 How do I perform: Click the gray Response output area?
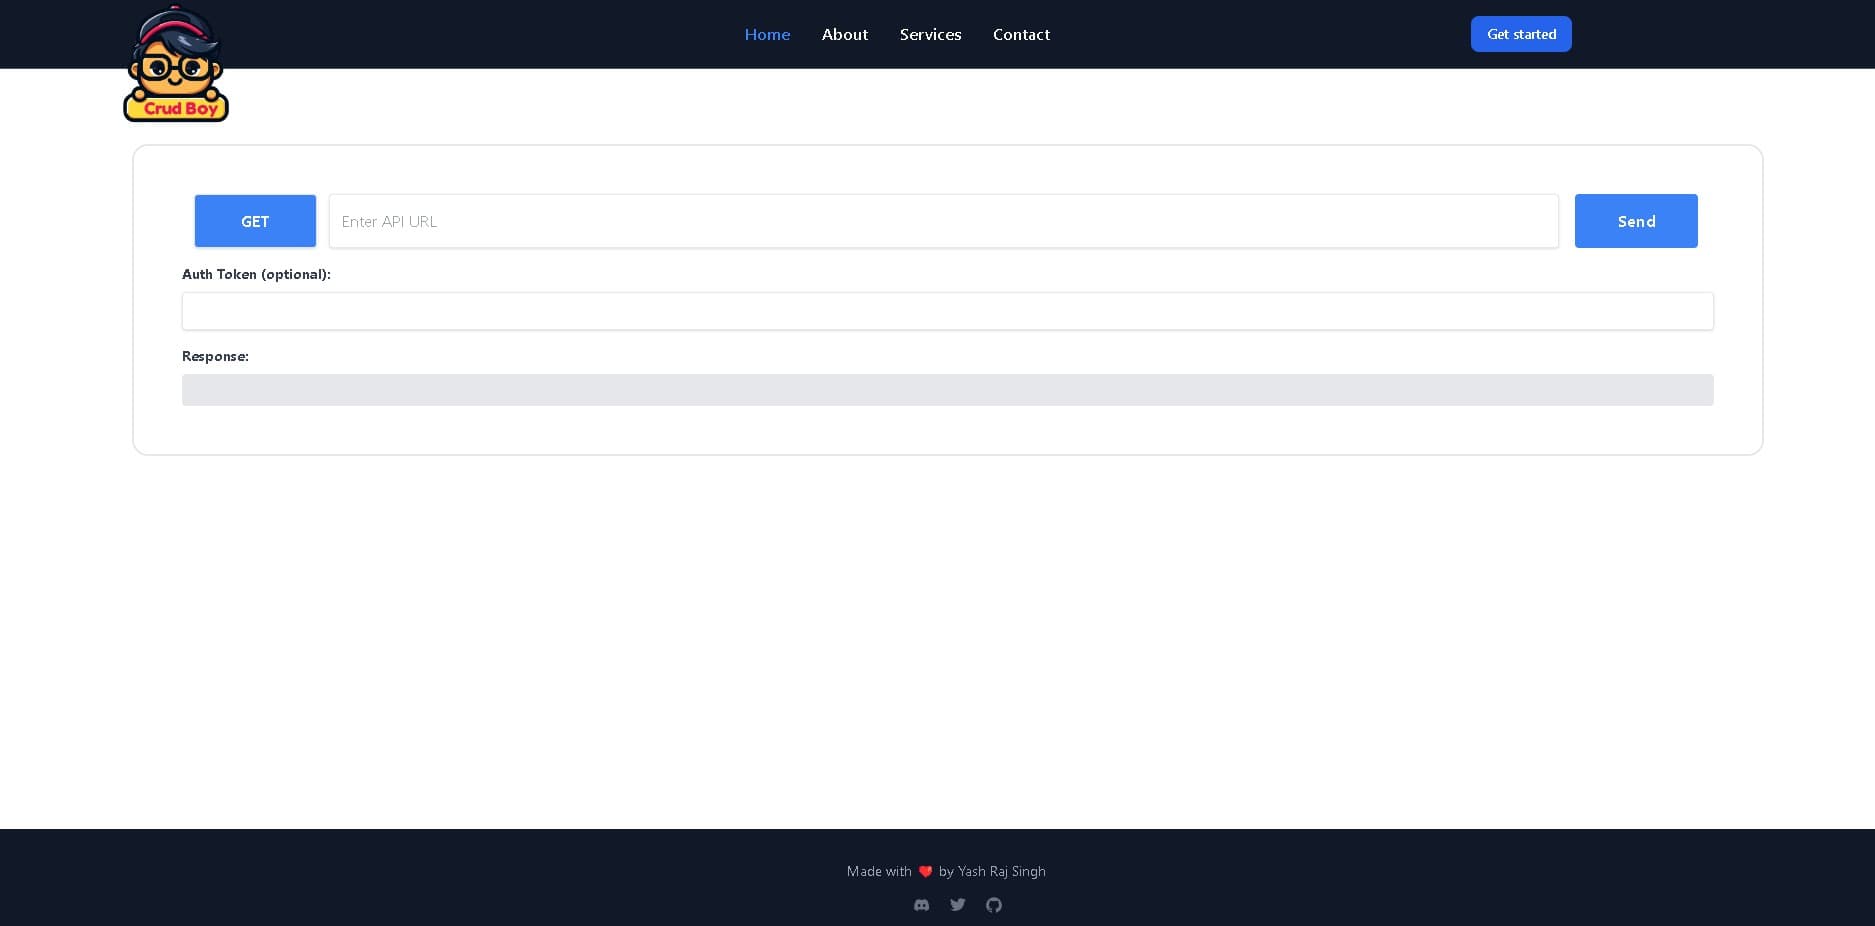point(947,390)
